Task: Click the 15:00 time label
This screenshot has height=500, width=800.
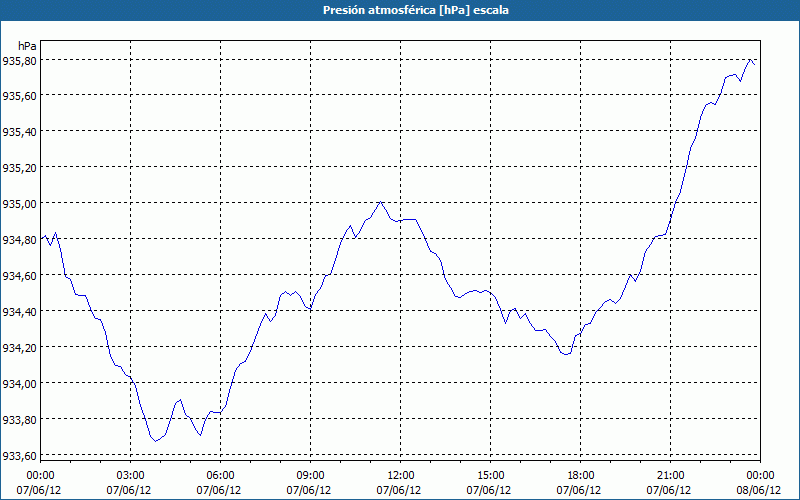Action: coord(490,476)
